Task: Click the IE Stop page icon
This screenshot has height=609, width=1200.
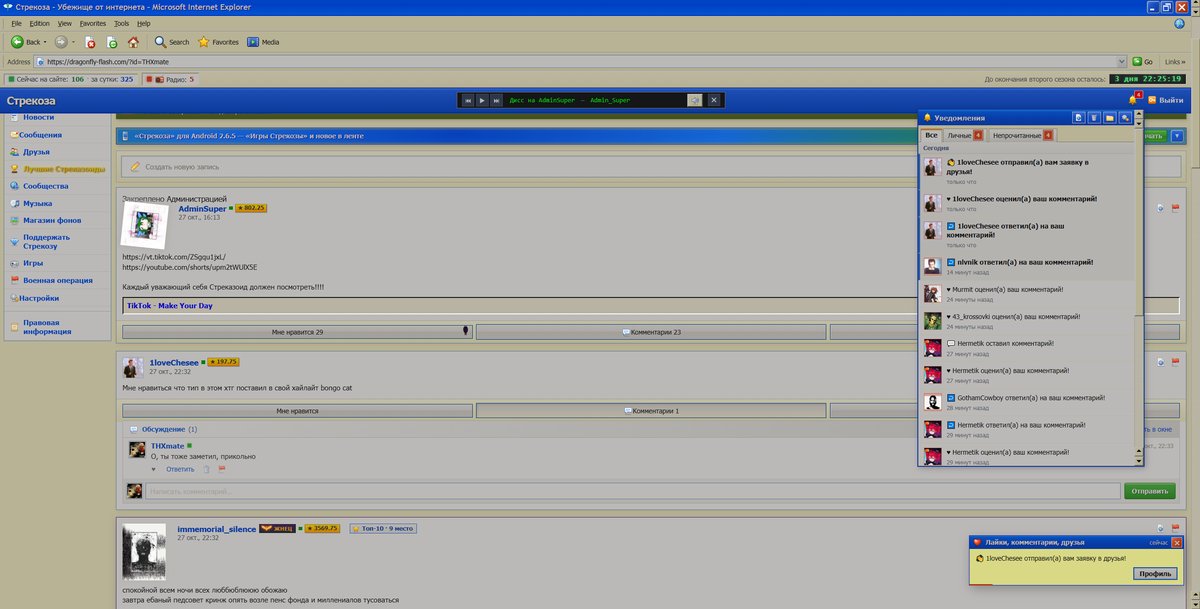Action: 90,42
